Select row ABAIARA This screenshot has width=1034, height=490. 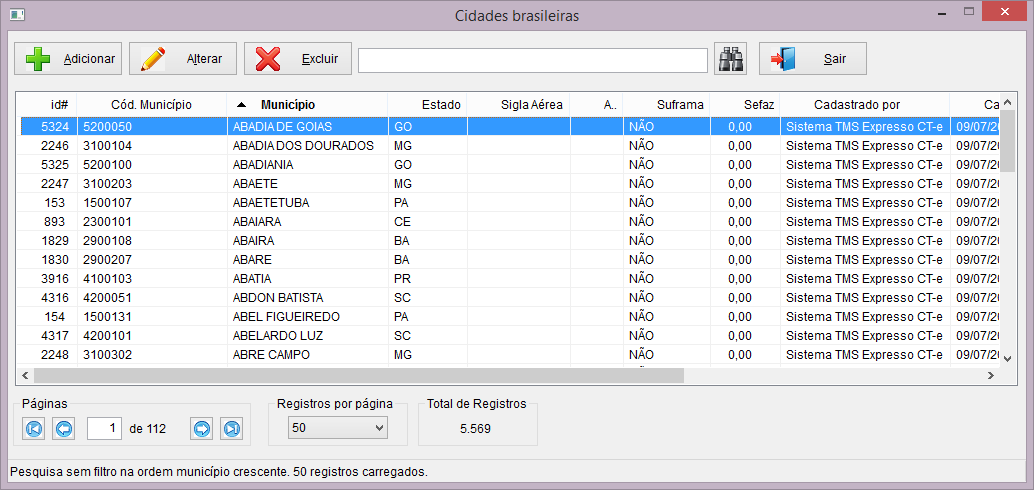coord(510,222)
